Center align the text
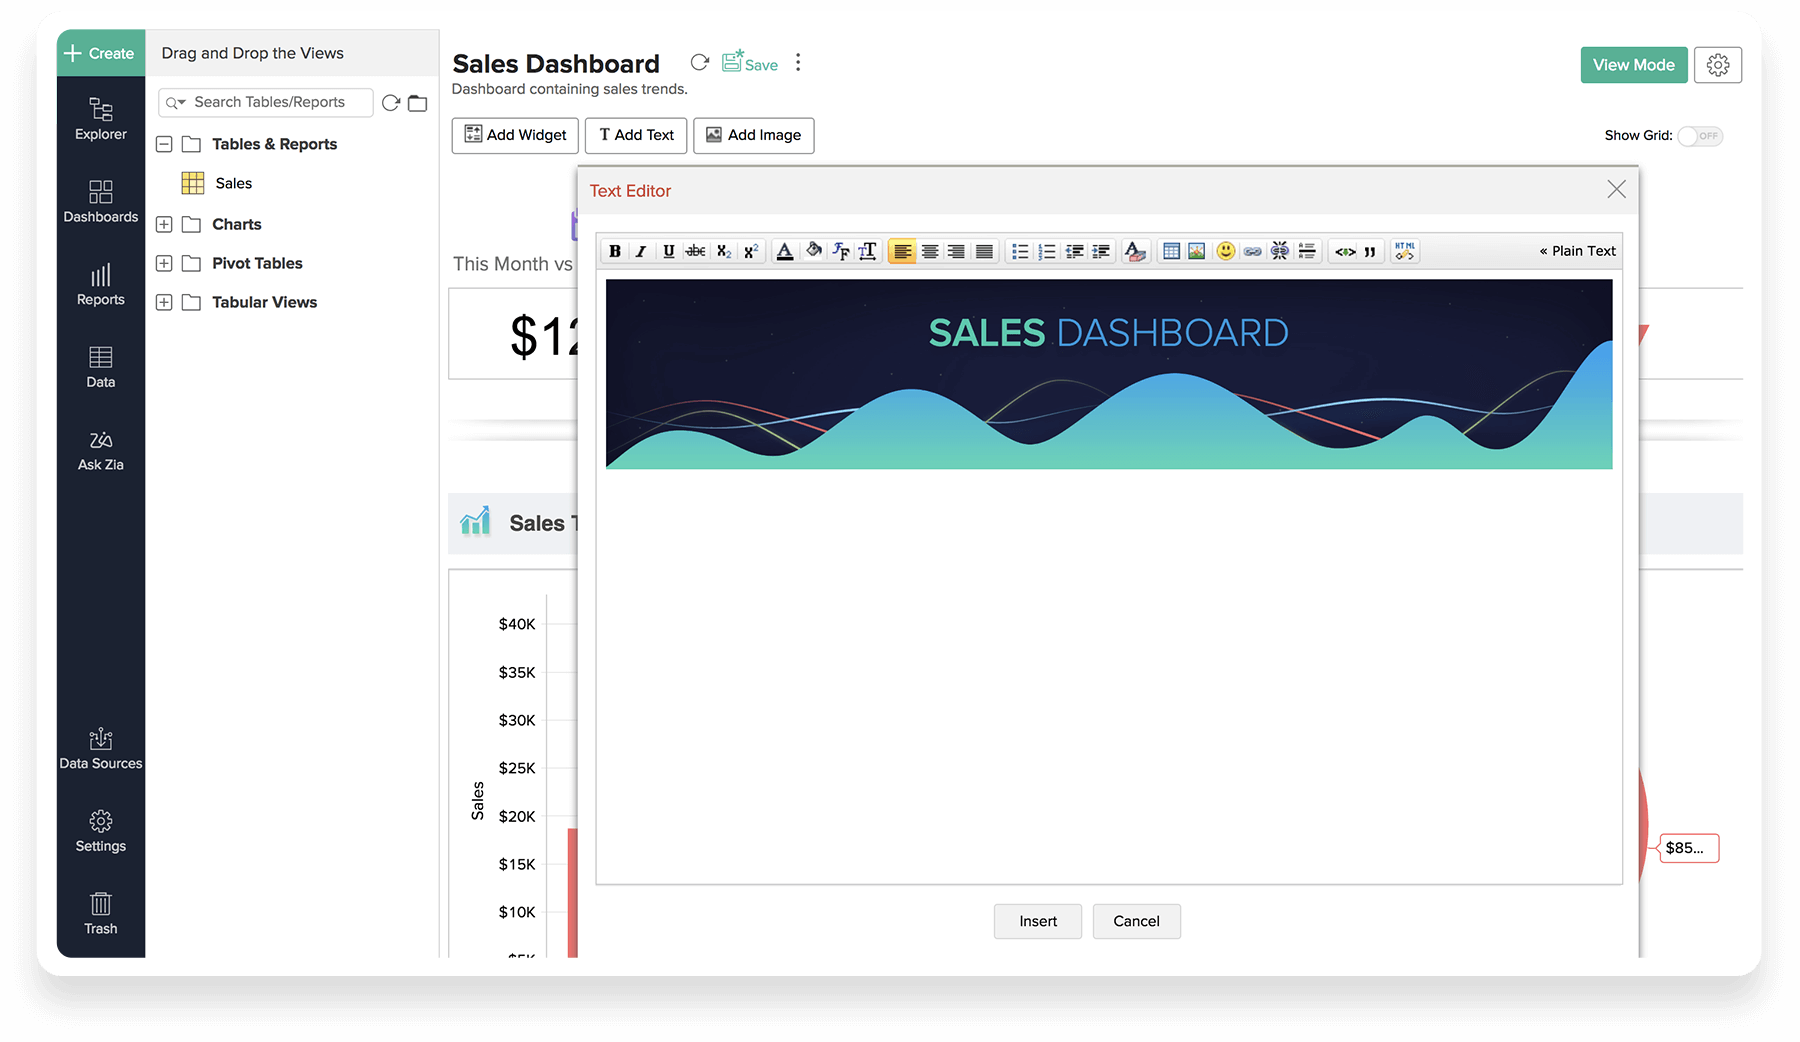Screen dimensions: 1800x1042 (929, 251)
